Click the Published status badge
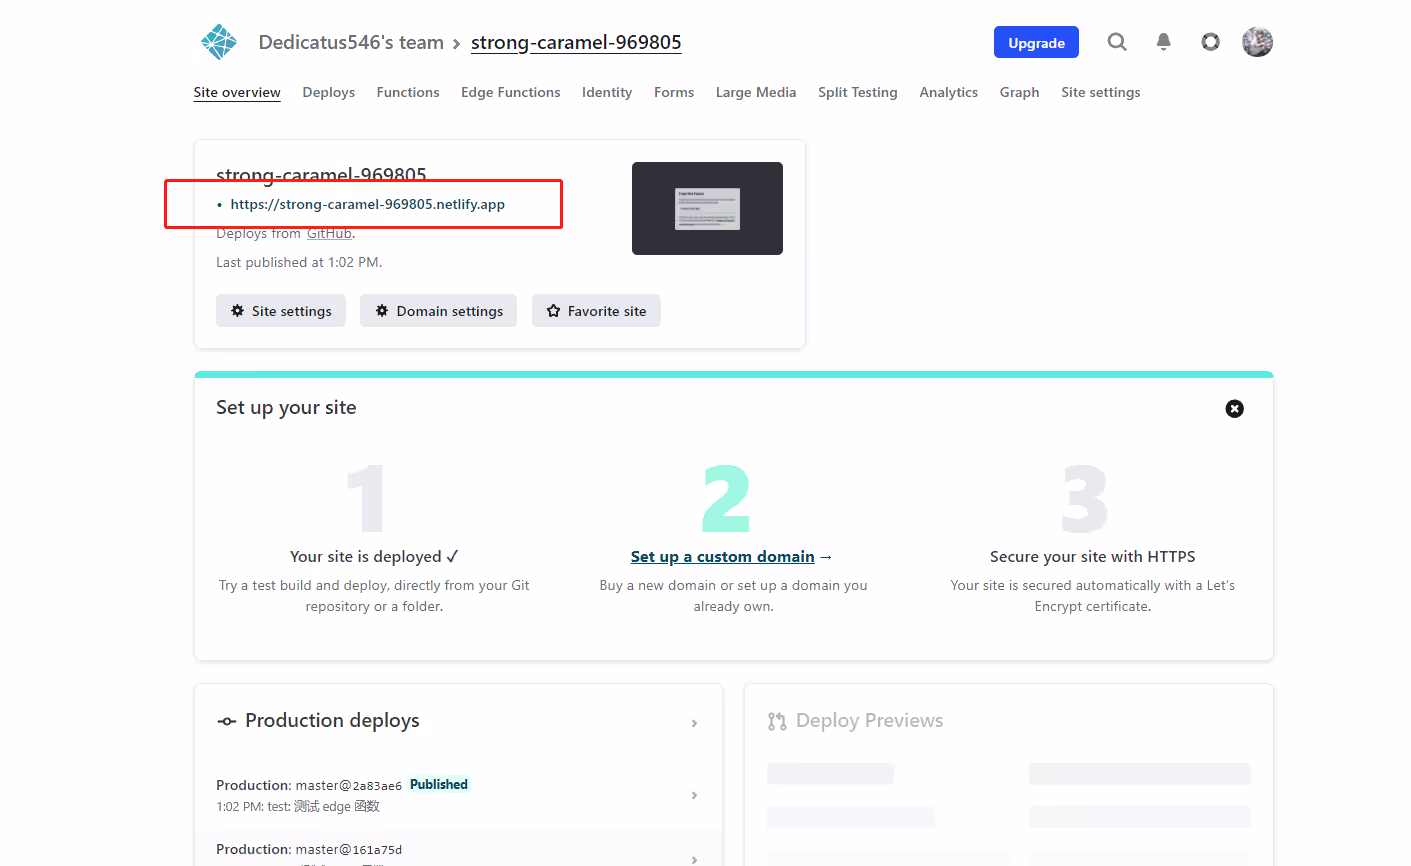 point(439,785)
